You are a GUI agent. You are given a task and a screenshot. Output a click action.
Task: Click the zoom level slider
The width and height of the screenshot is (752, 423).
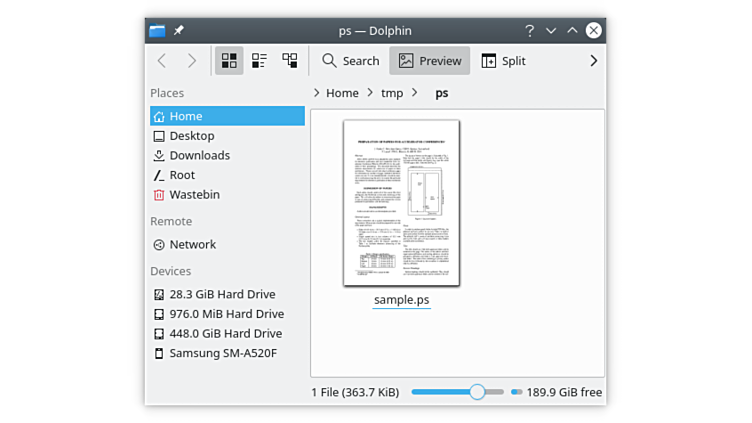pyautogui.click(x=477, y=392)
